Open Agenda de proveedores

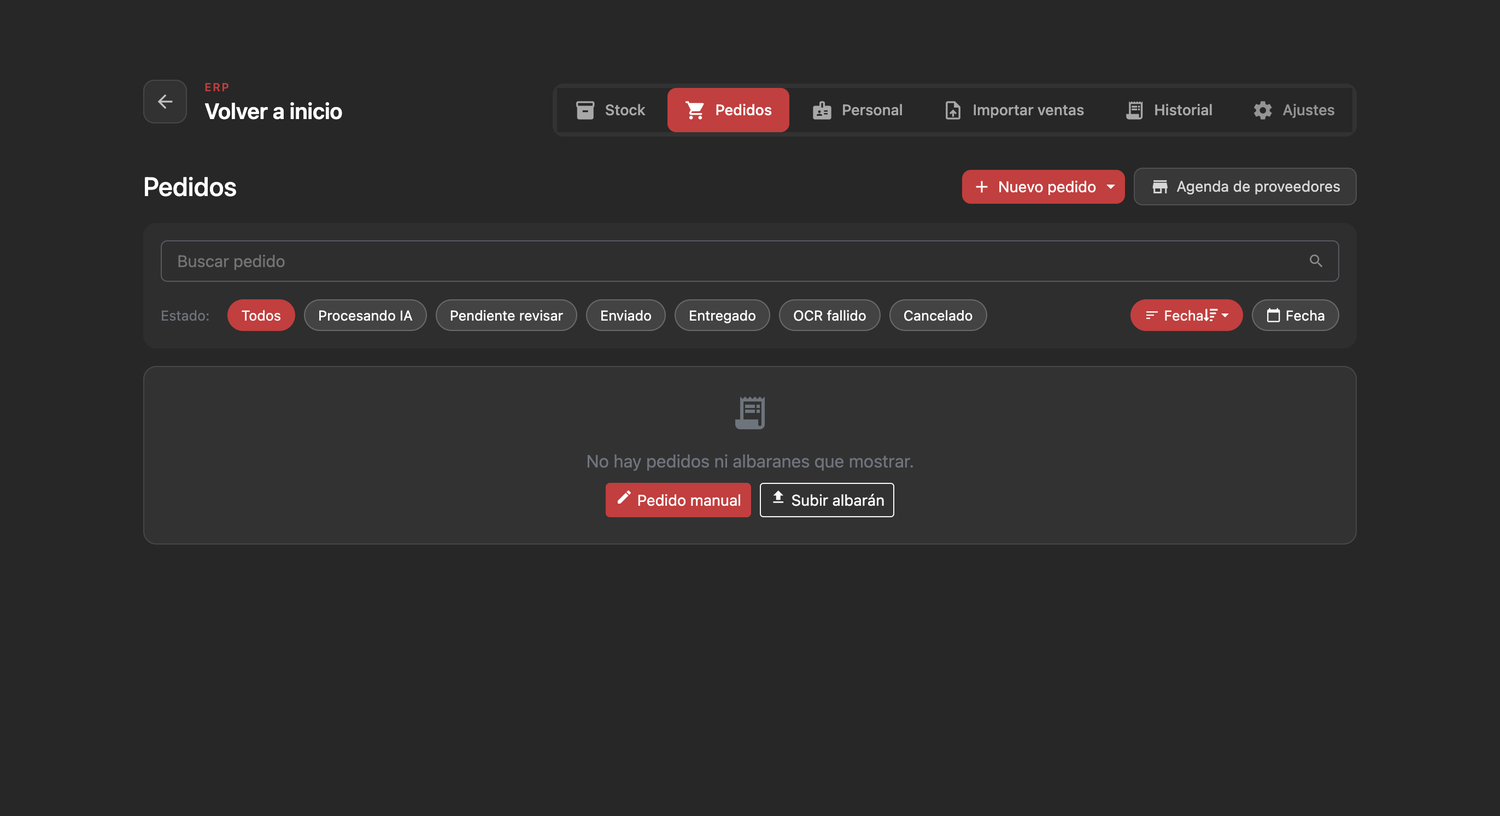click(x=1245, y=187)
